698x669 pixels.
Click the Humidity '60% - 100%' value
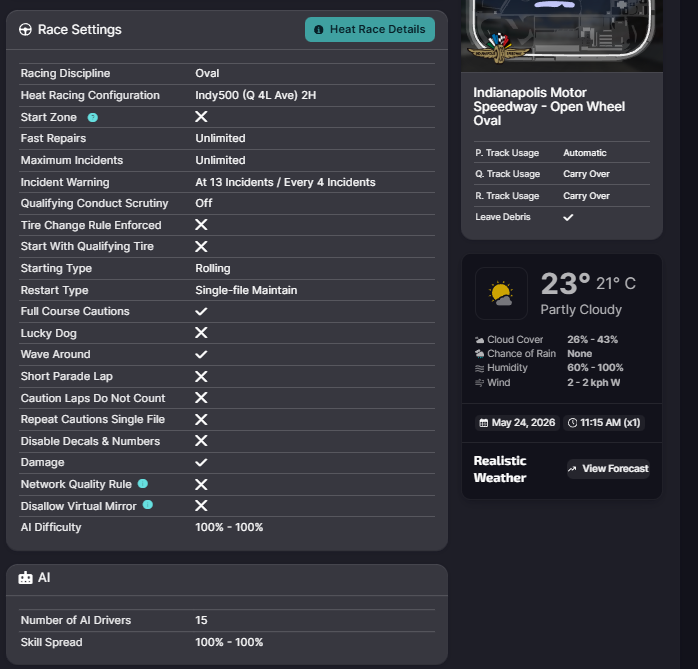595,368
